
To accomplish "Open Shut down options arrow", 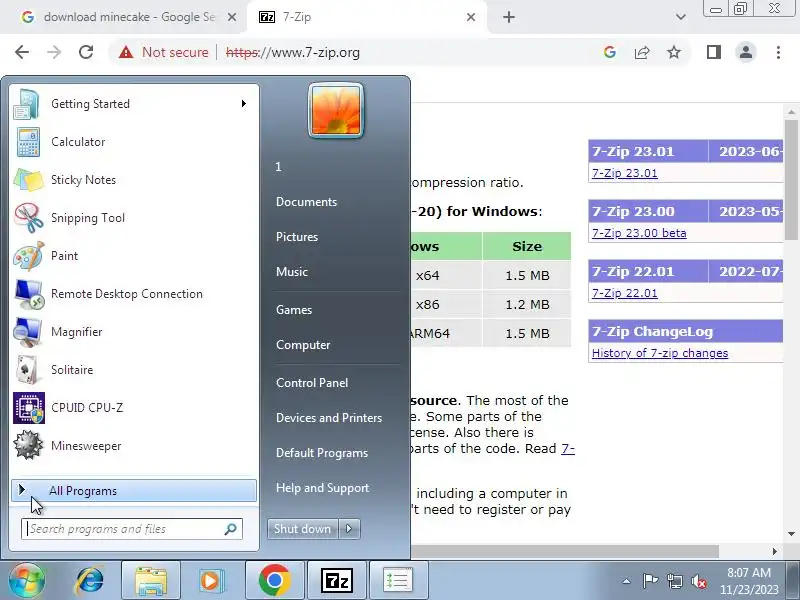I will point(349,529).
